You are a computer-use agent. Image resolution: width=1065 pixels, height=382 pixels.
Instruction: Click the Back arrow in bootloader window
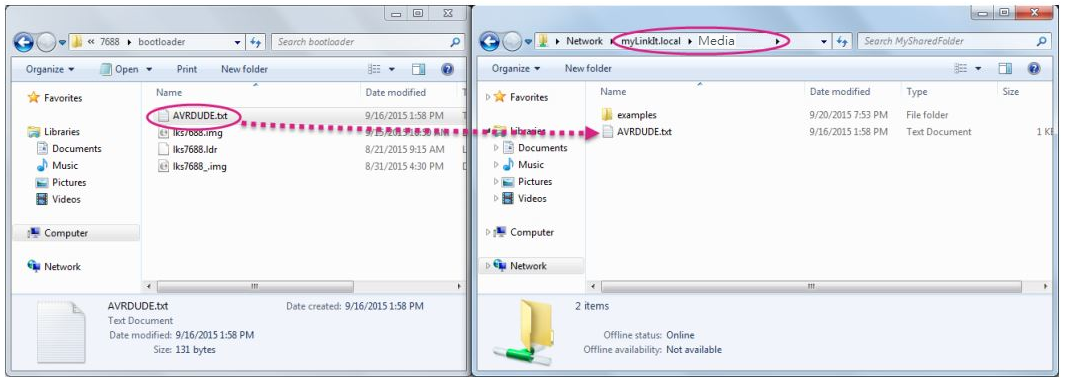(24, 42)
